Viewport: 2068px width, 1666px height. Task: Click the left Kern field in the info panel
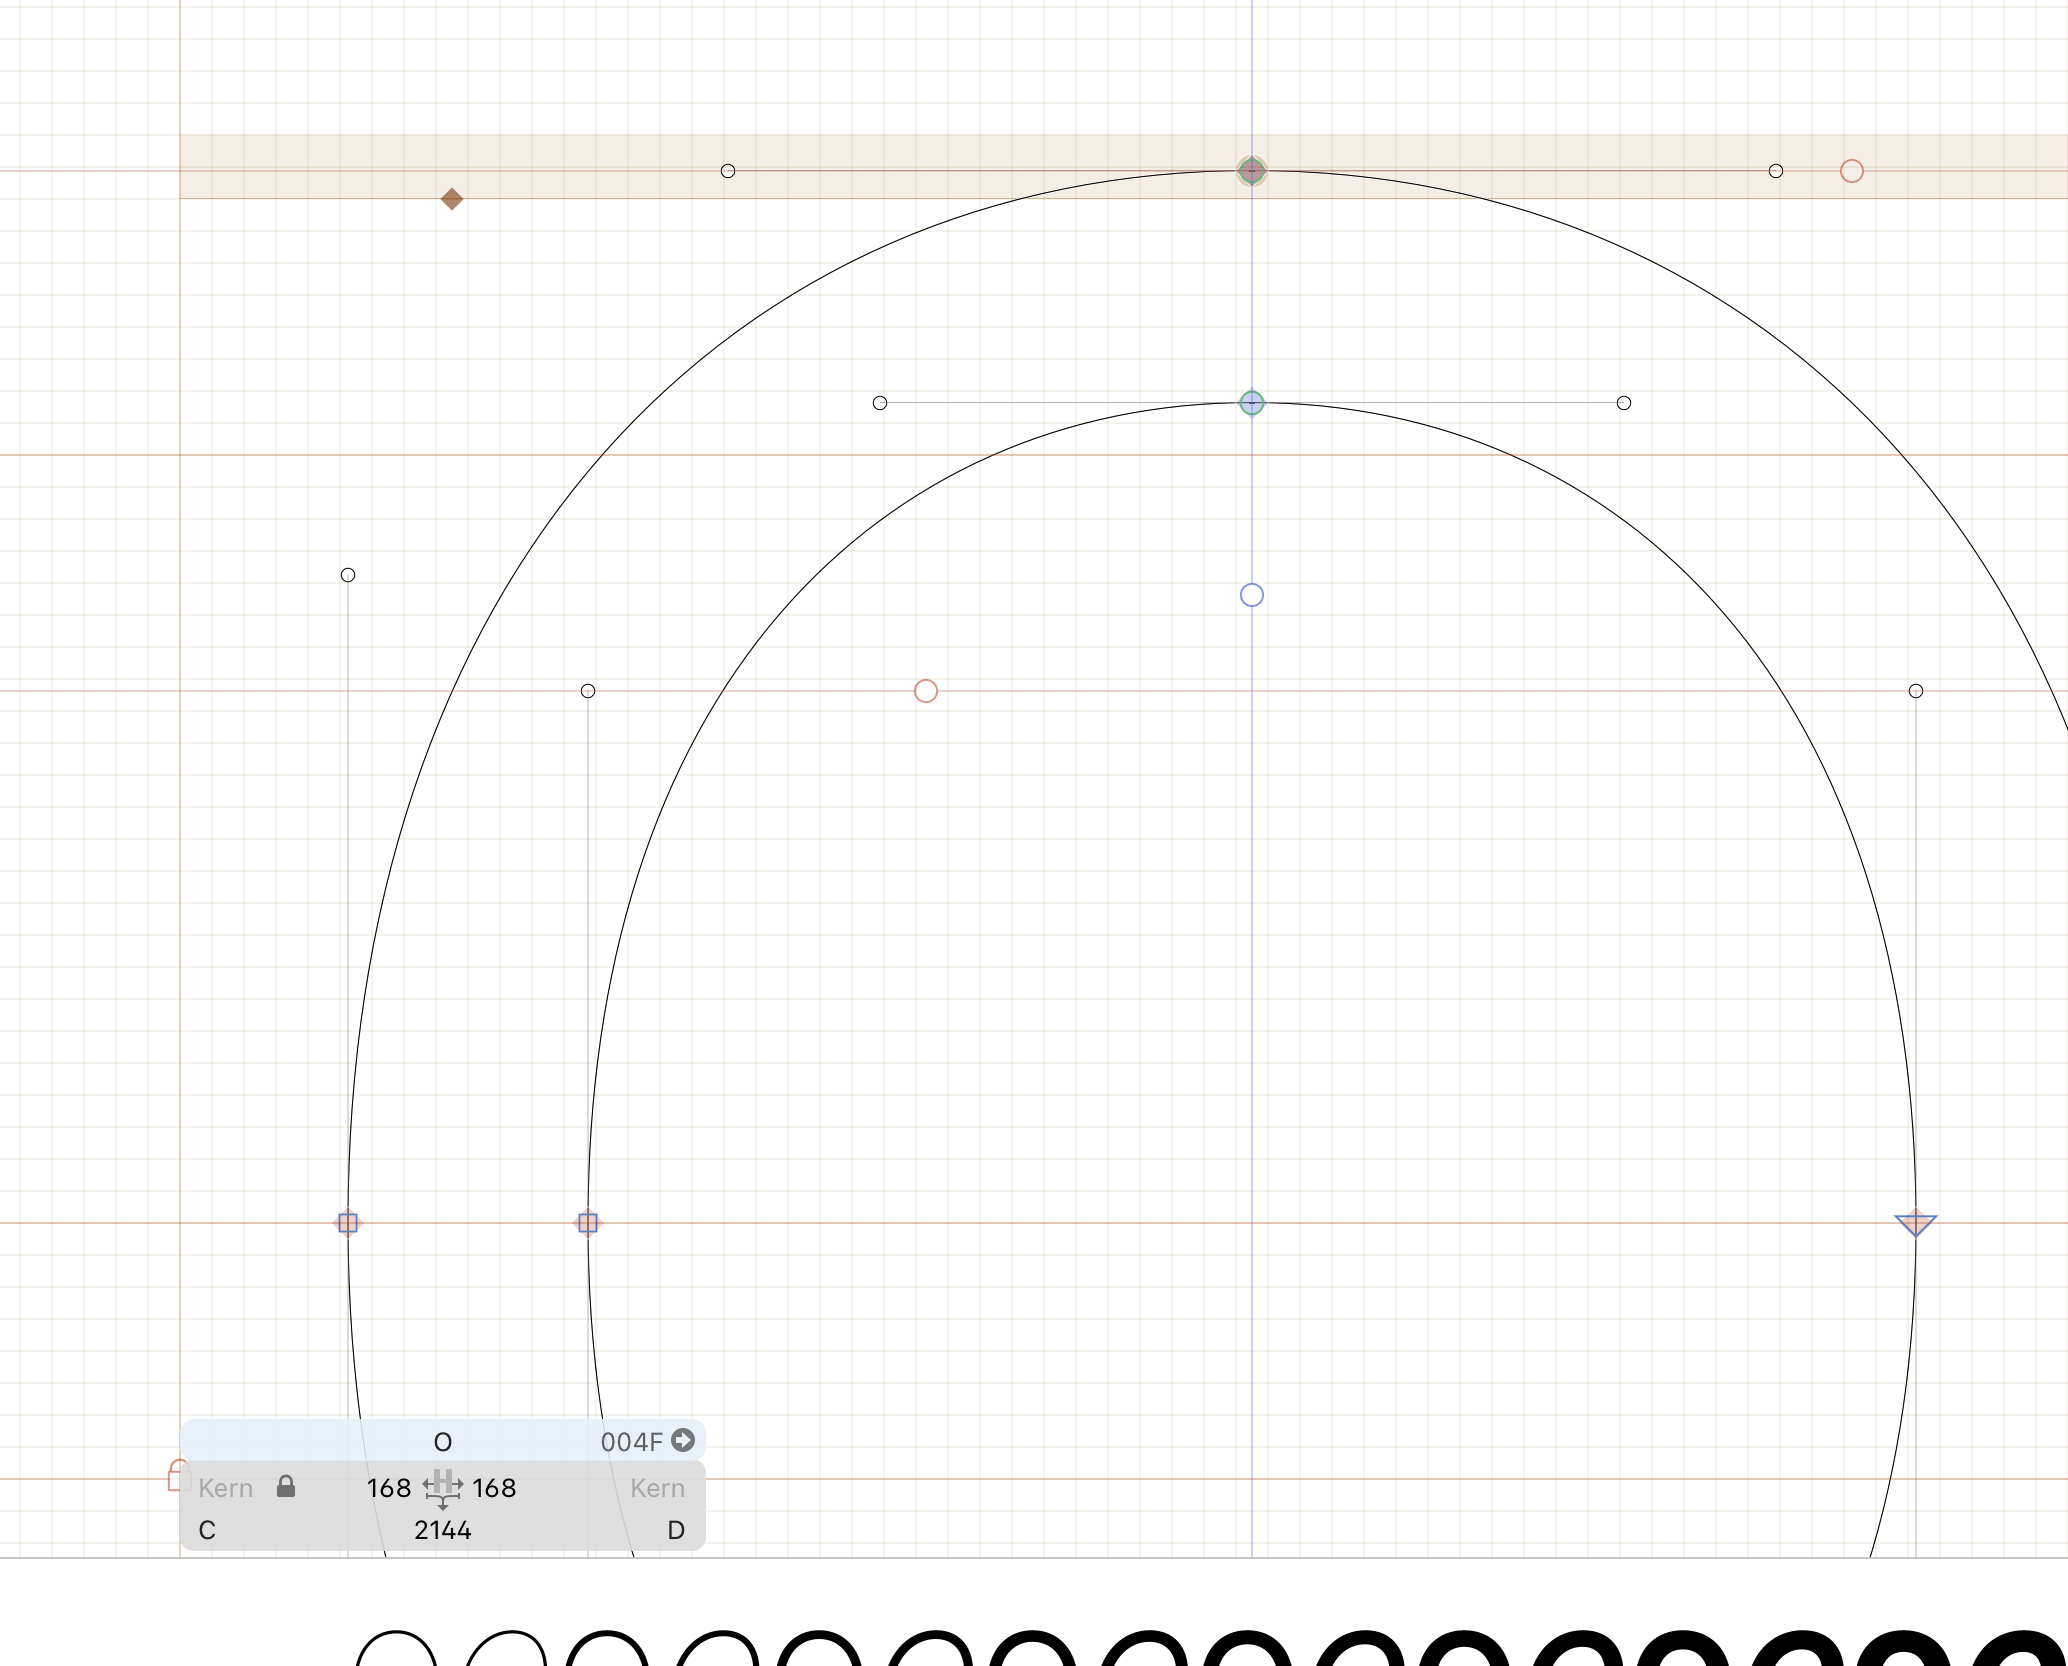(225, 1488)
